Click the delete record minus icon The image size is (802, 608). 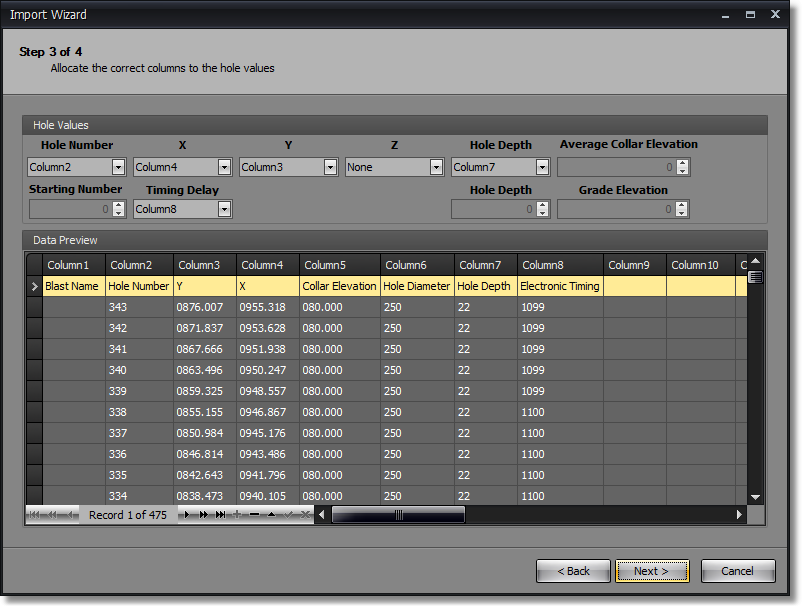254,515
